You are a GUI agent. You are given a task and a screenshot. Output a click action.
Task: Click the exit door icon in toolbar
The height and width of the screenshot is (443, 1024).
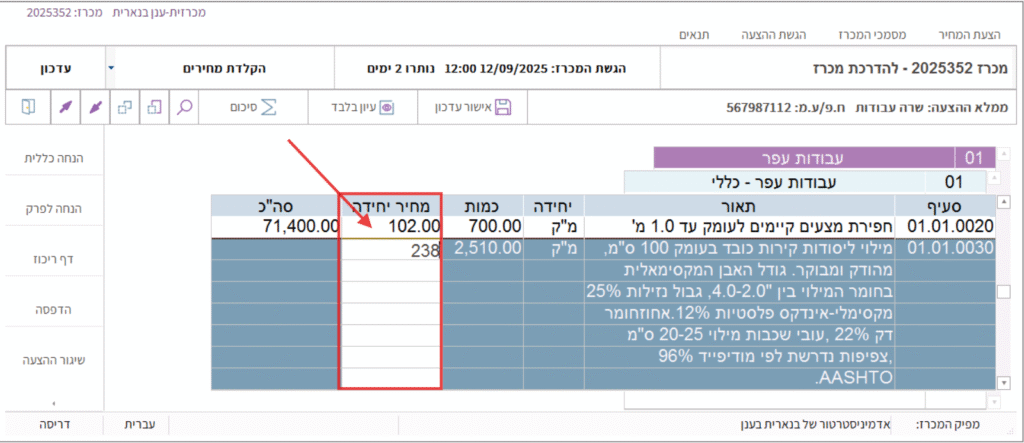click(28, 107)
